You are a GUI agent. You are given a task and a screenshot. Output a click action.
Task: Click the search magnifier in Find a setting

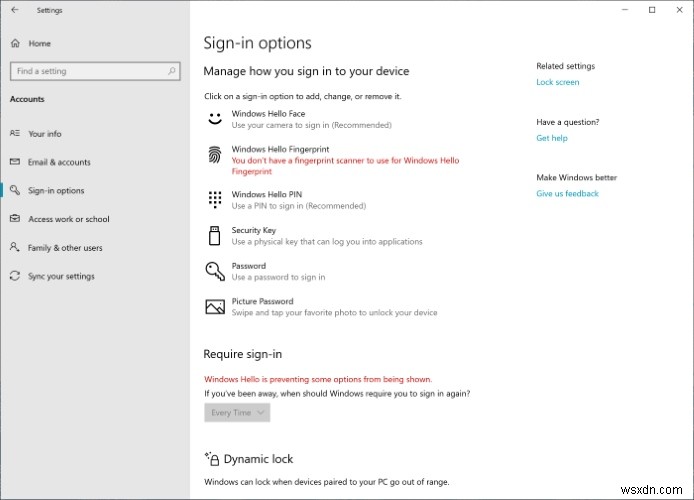172,71
